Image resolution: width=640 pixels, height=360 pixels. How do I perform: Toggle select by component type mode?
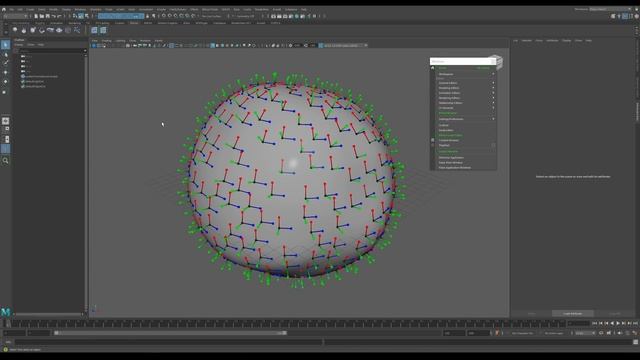tap(87, 16)
